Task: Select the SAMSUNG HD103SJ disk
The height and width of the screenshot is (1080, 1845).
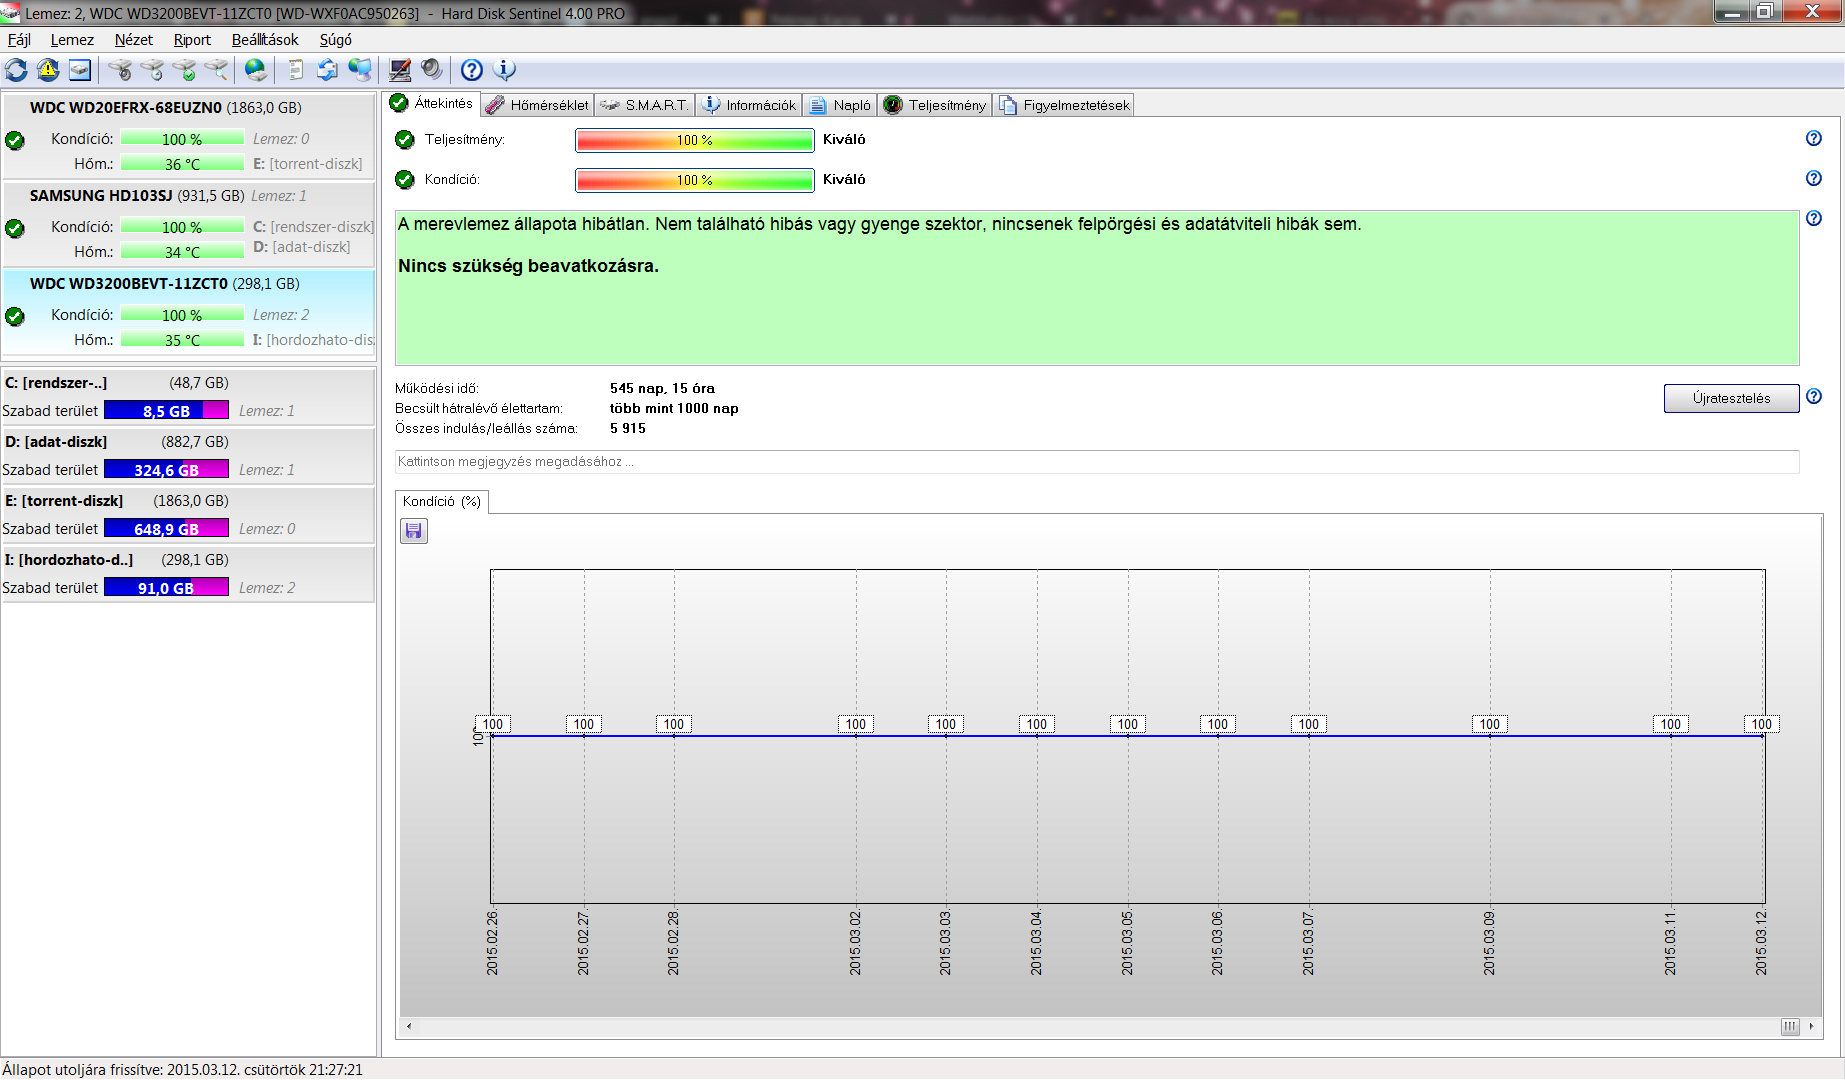Action: [189, 224]
